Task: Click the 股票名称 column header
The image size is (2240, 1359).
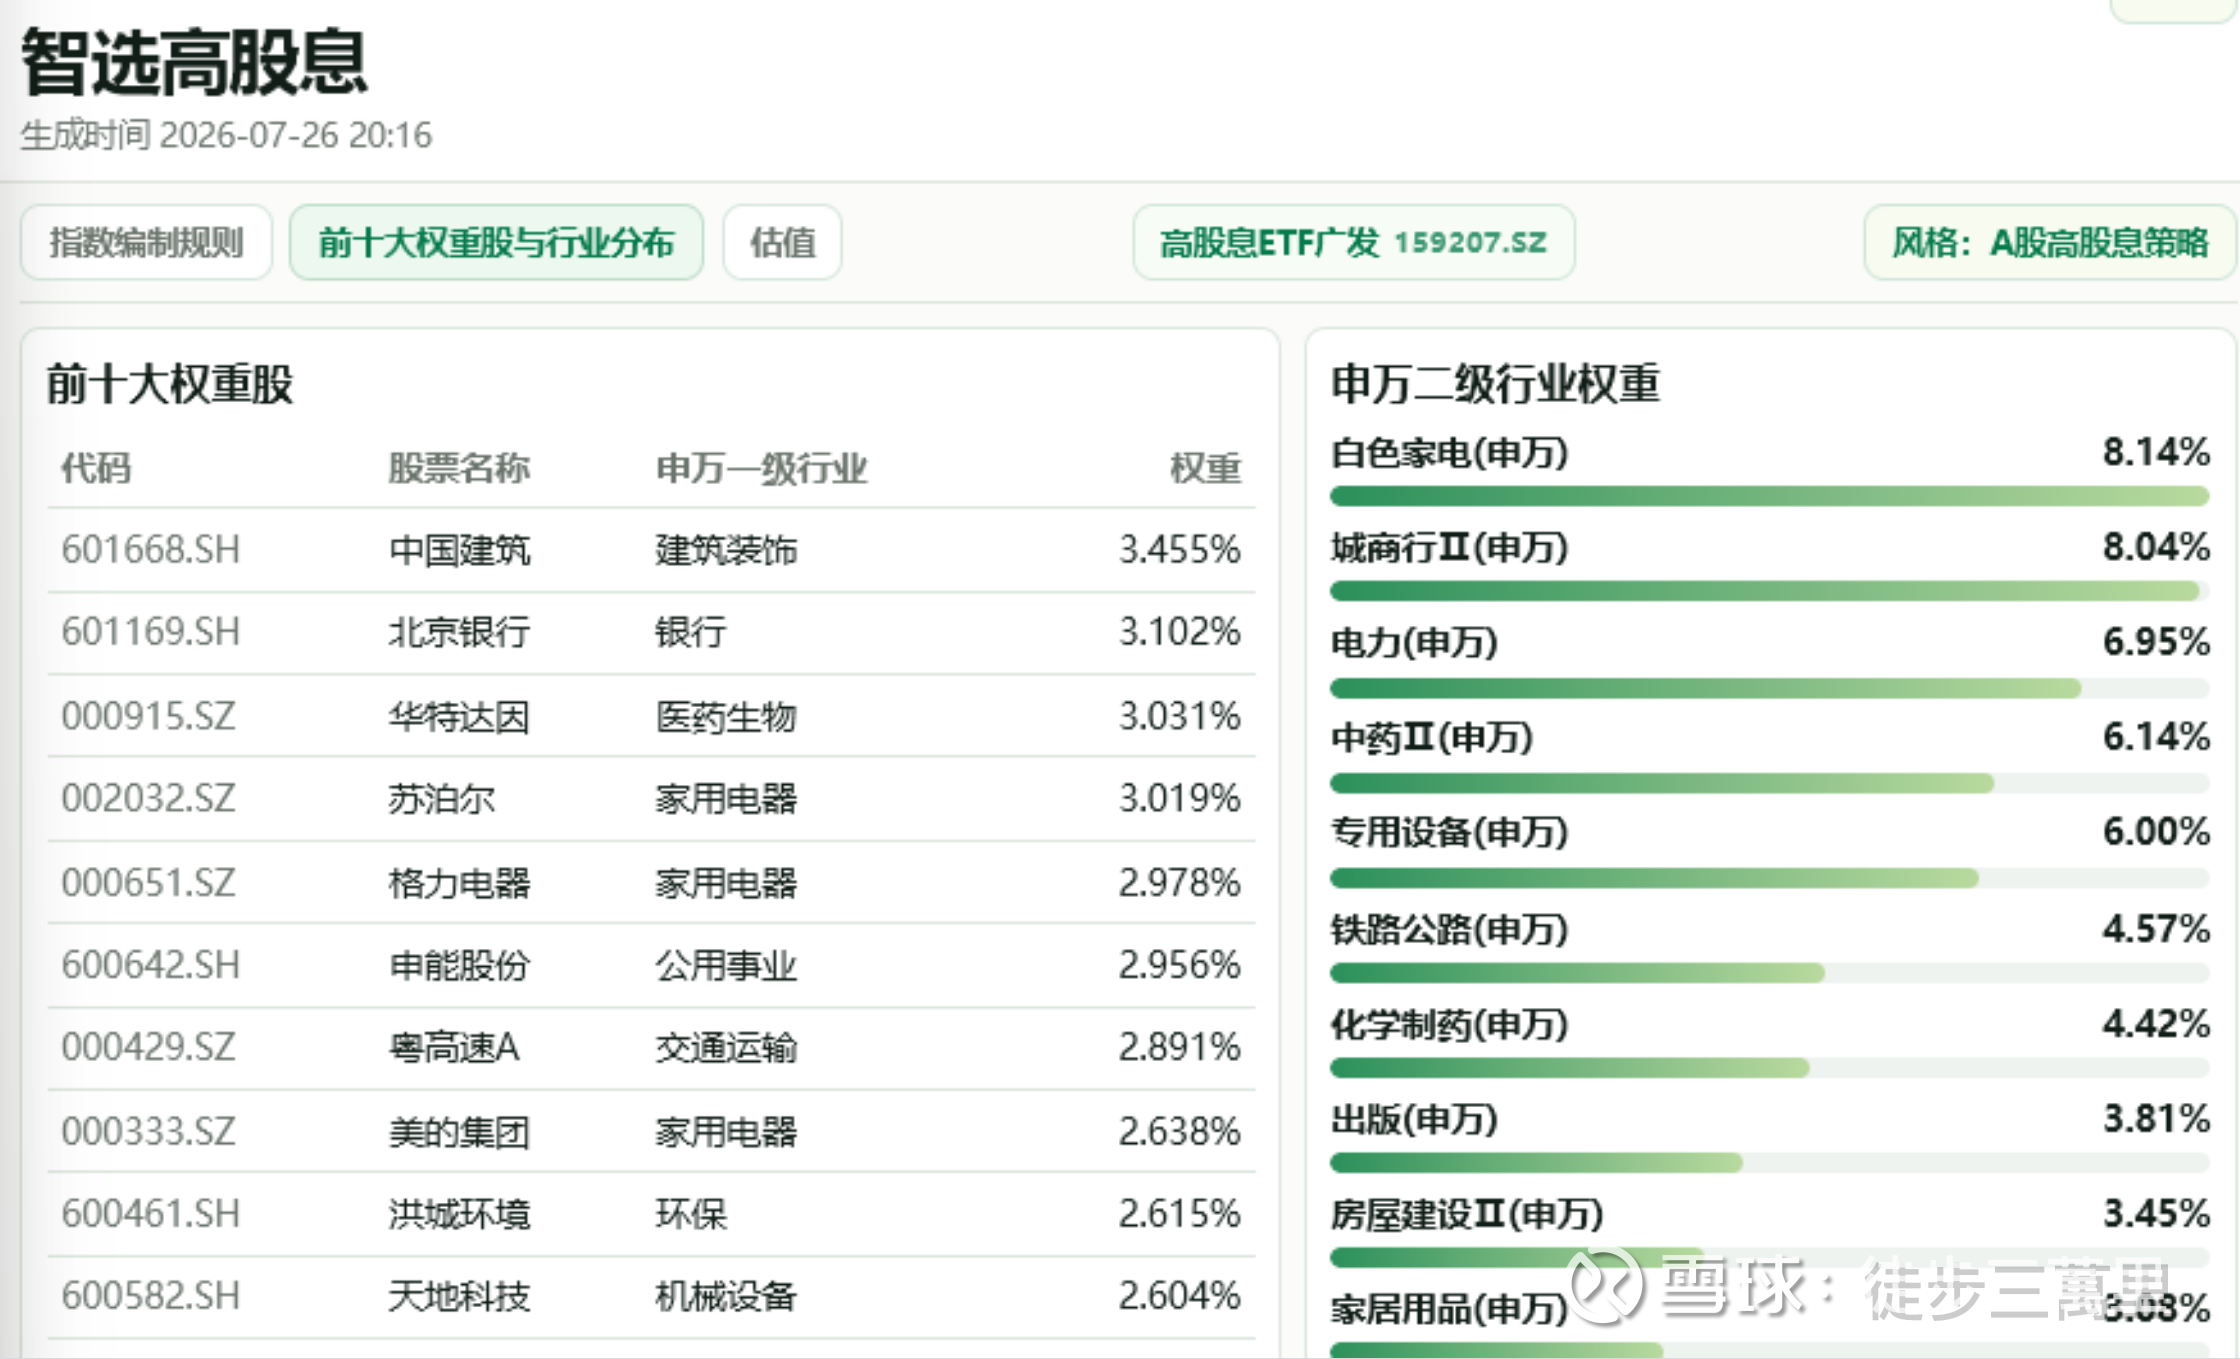Action: (459, 467)
